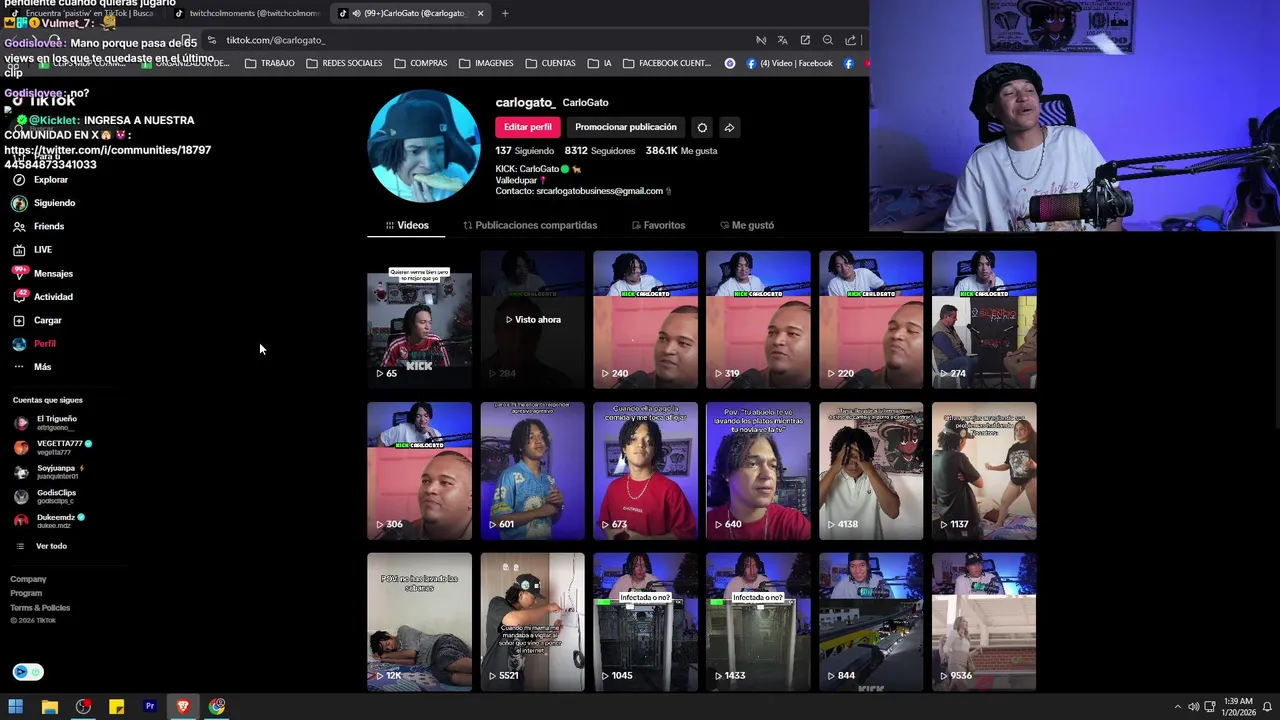
Task: Click Terms & Policies footer link
Action: coord(40,608)
